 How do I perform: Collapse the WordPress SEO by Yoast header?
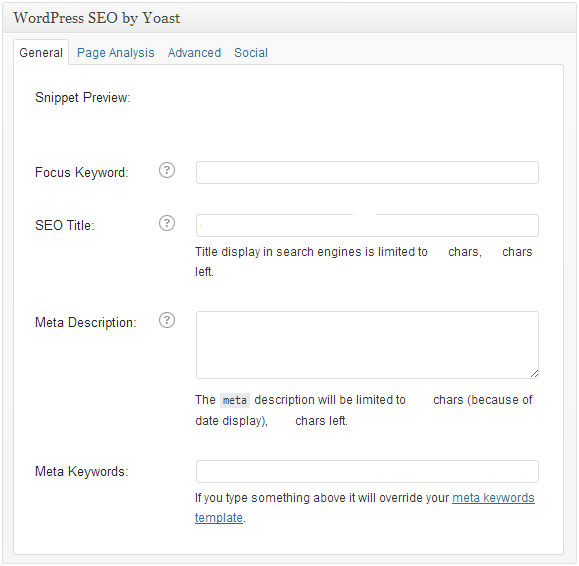(289, 18)
